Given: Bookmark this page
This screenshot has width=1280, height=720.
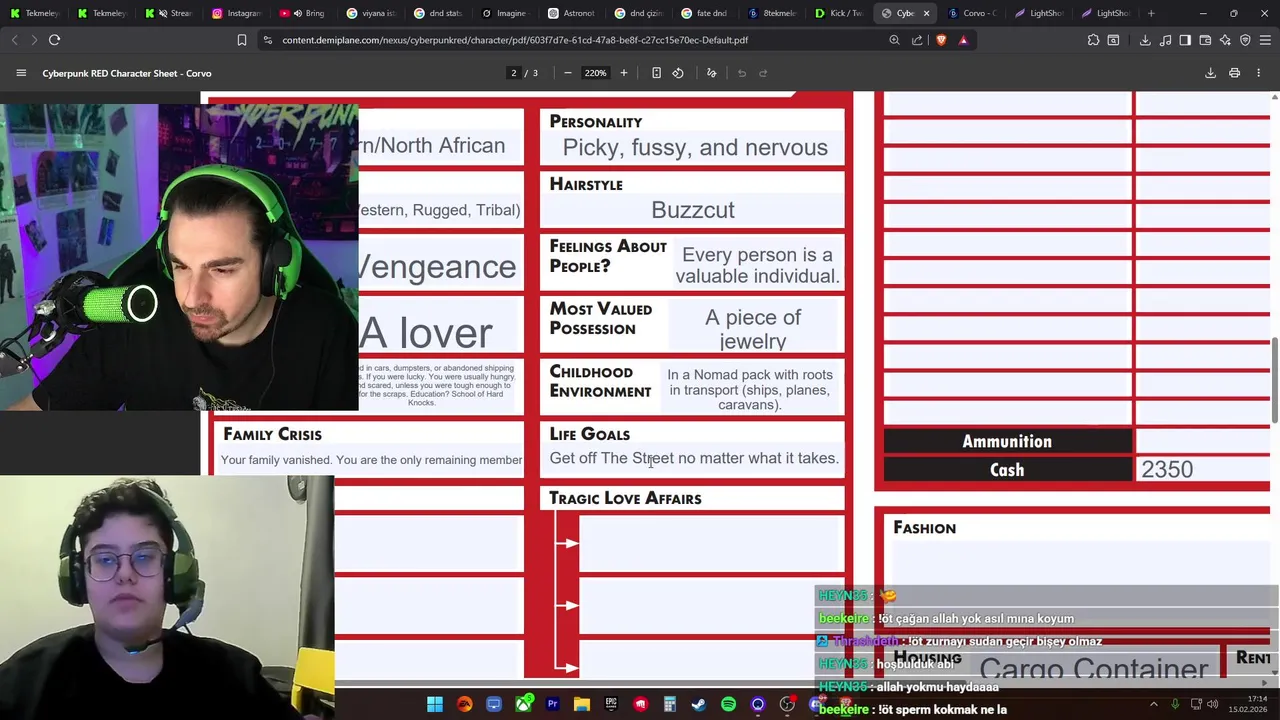Looking at the screenshot, I should click(241, 40).
